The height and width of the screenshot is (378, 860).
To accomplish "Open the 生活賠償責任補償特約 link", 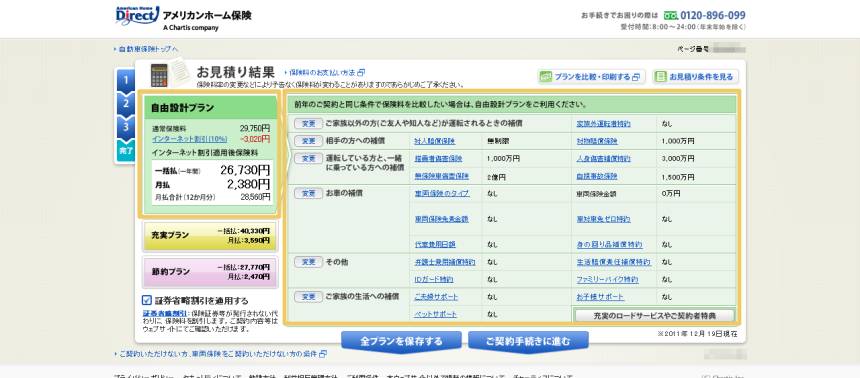I will click(x=613, y=262).
